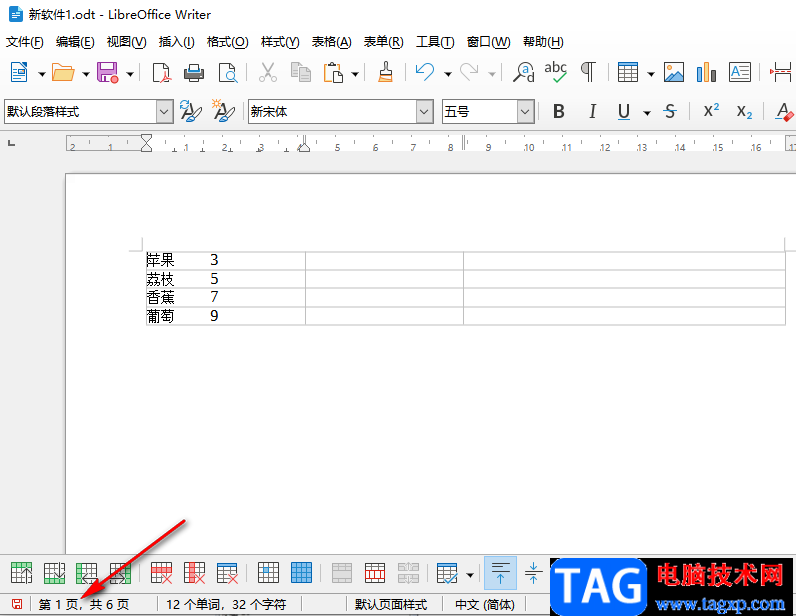Run the abc spelling check

click(555, 73)
